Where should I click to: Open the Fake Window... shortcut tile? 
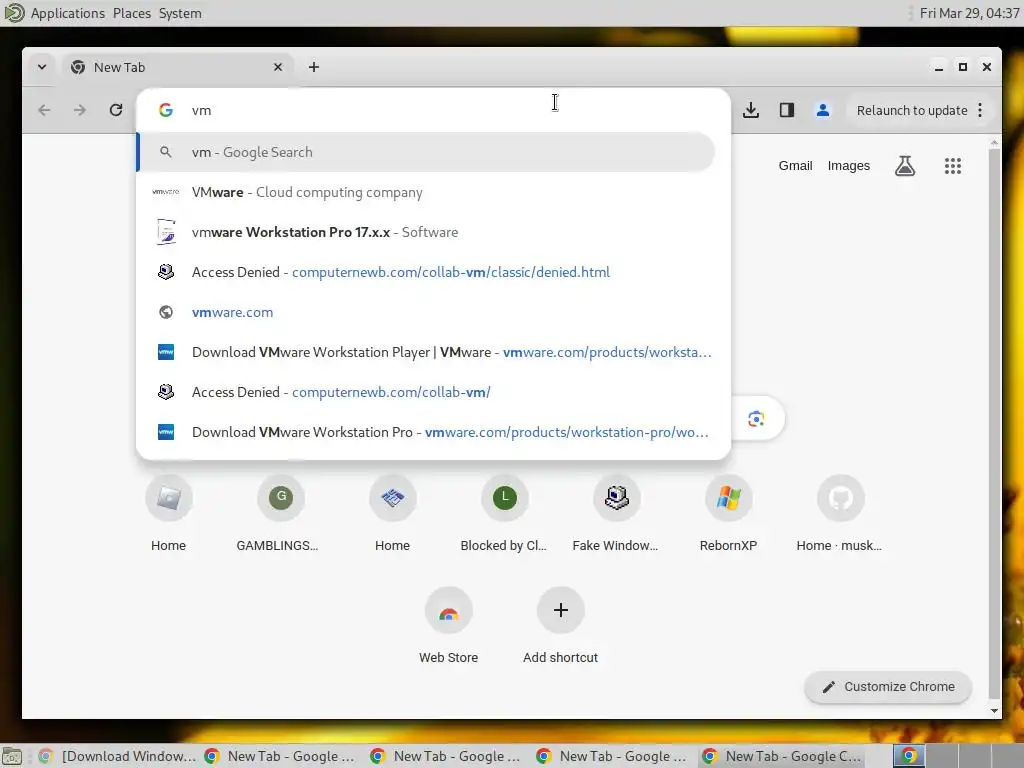pos(616,513)
